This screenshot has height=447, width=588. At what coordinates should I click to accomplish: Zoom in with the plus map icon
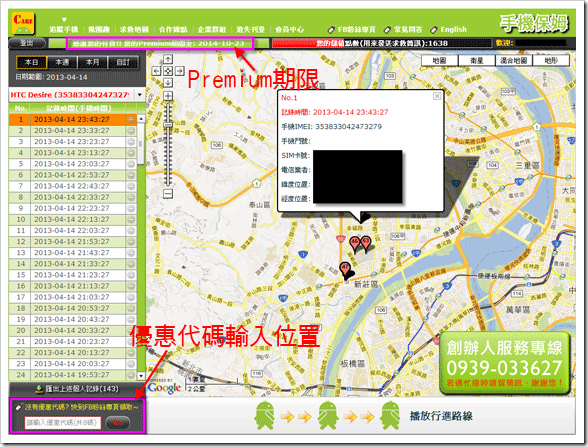click(168, 96)
